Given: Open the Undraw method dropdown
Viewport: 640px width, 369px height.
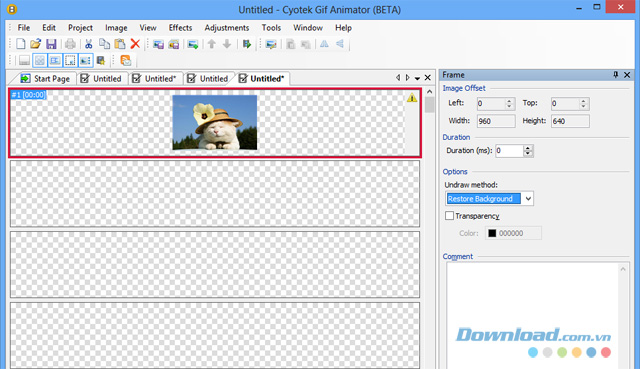Looking at the screenshot, I should [489, 199].
